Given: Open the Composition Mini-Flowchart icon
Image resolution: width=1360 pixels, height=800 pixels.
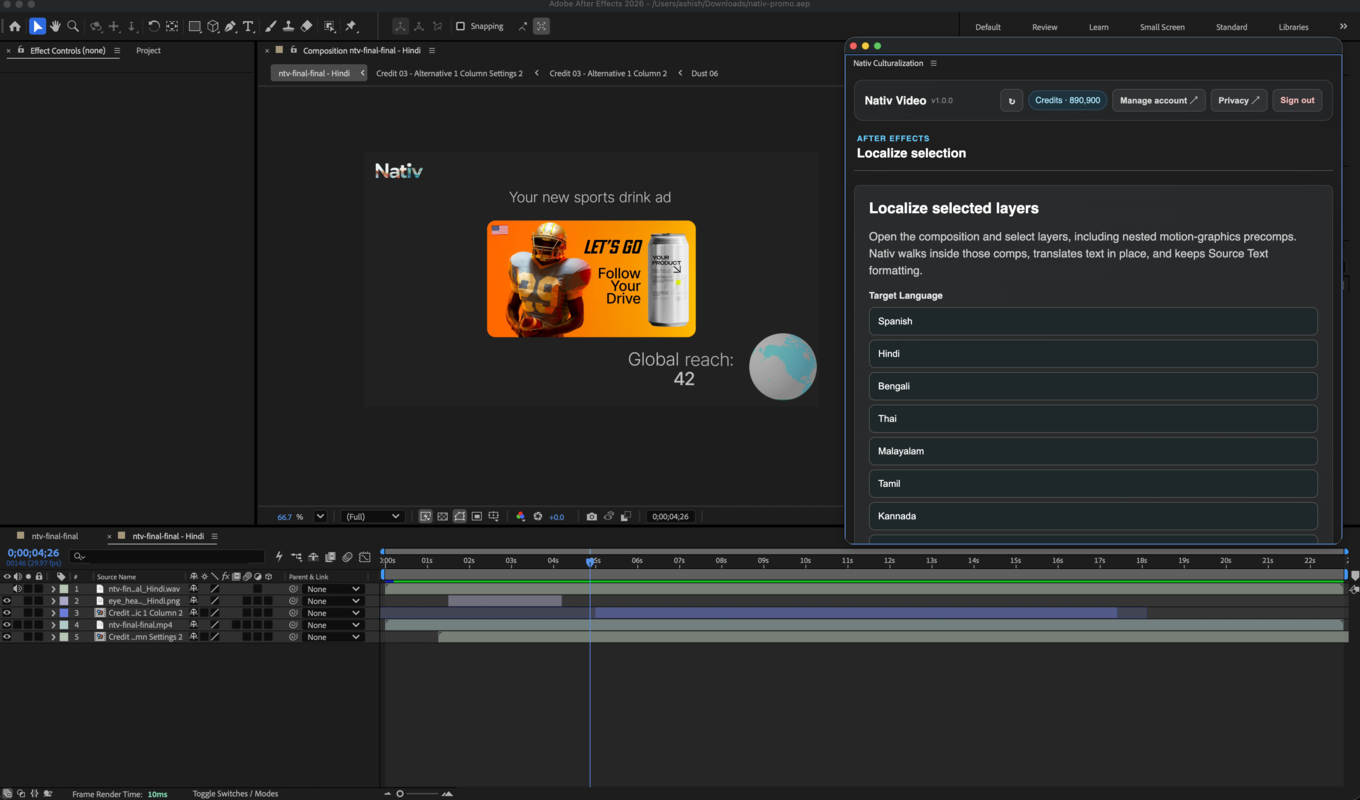Looking at the screenshot, I should [296, 557].
